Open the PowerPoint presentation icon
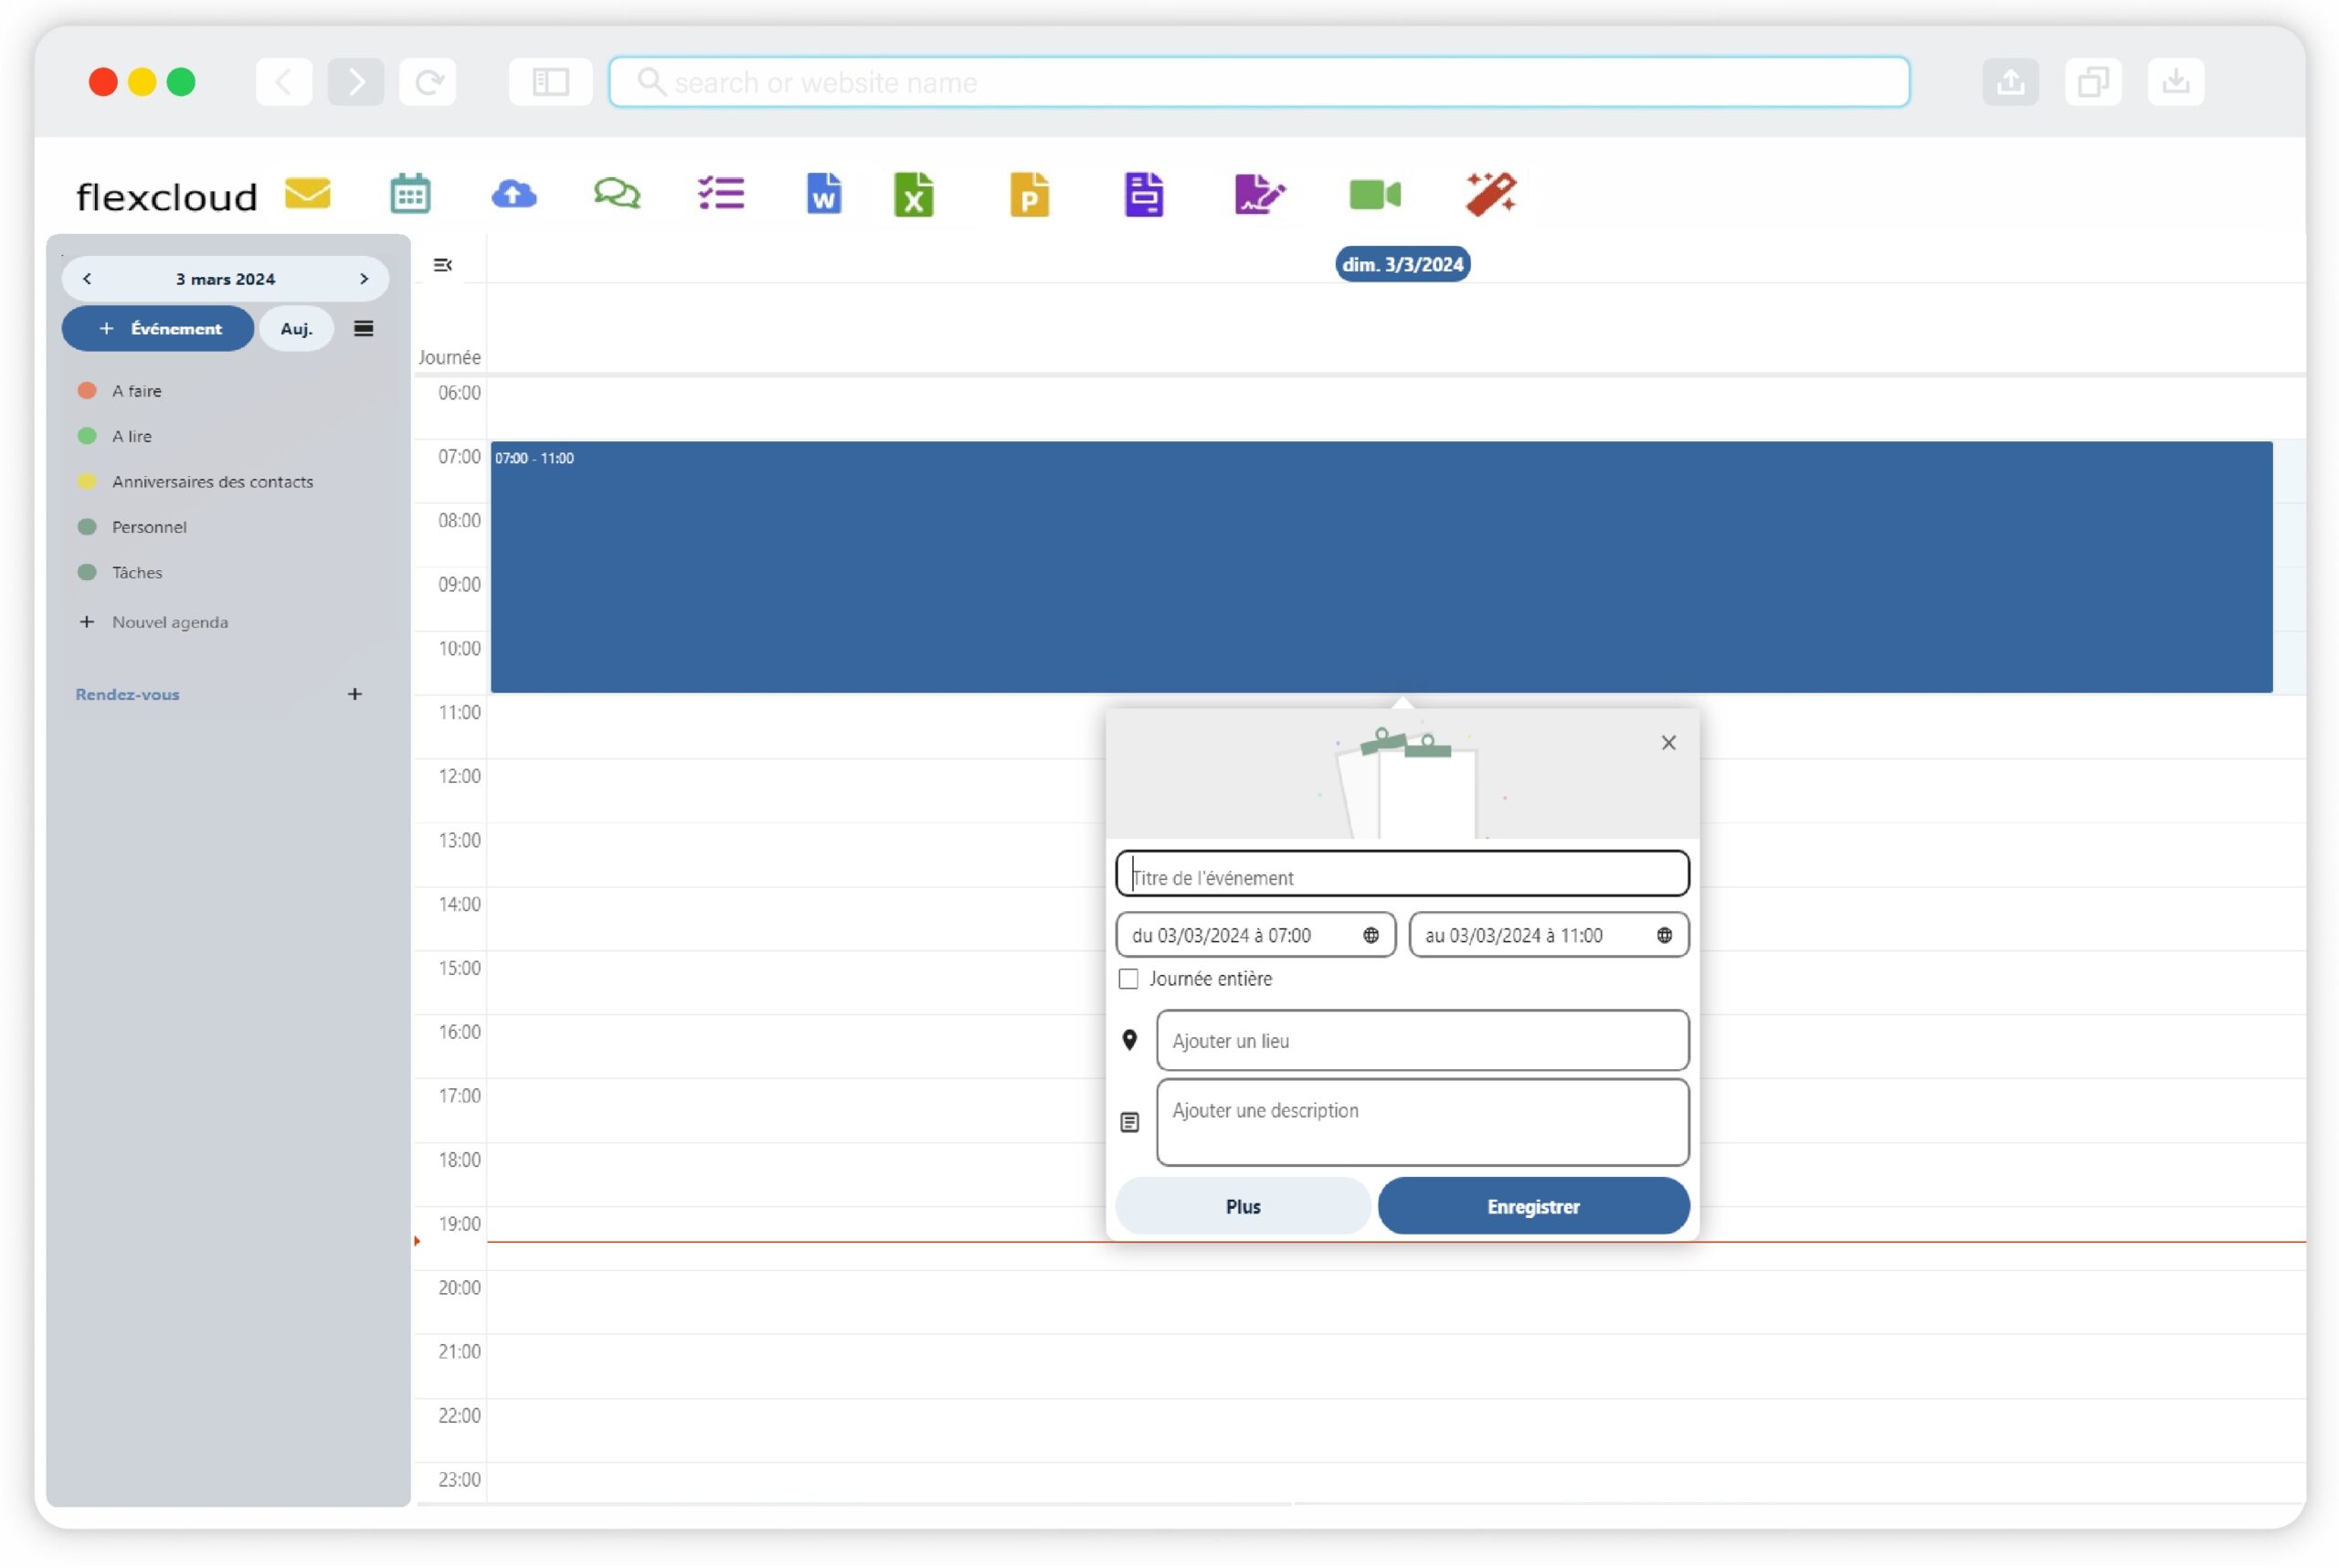Screen dimensions: 2339x1568 [x=1029, y=194]
